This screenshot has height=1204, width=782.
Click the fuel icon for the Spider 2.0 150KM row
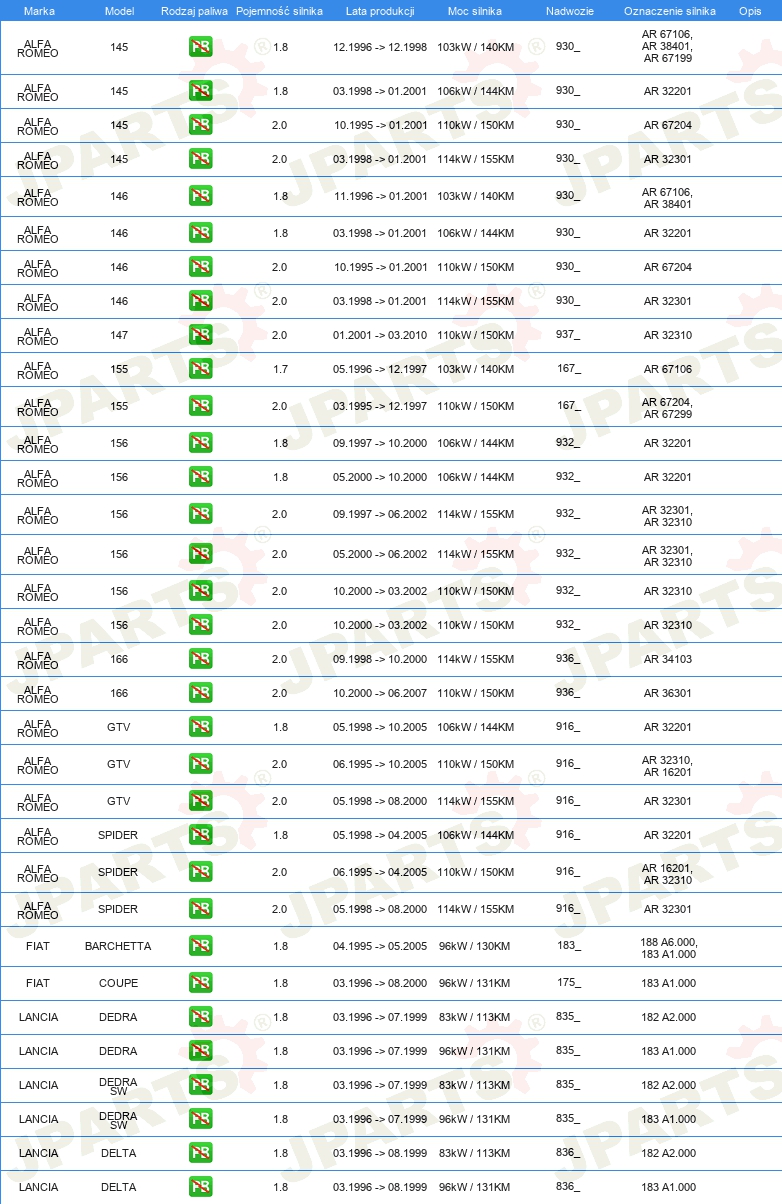[201, 872]
